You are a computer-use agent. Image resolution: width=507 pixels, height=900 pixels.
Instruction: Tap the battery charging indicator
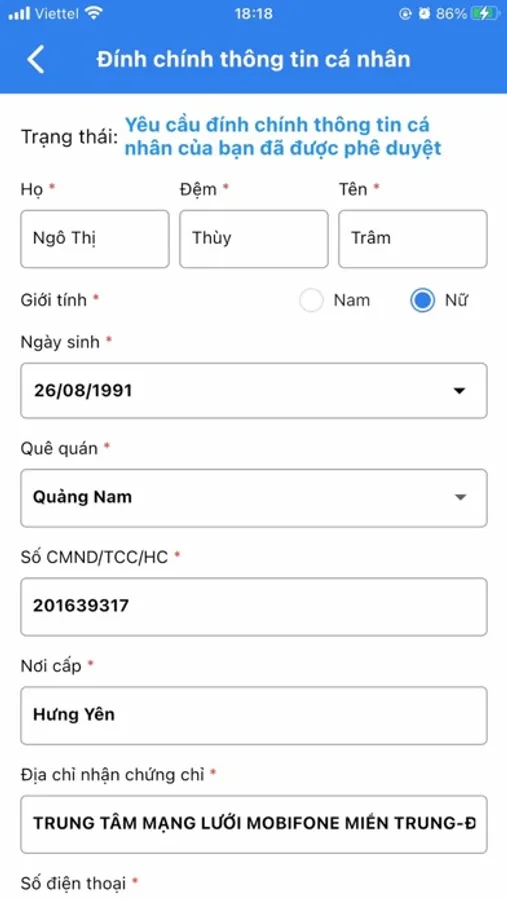pos(486,14)
